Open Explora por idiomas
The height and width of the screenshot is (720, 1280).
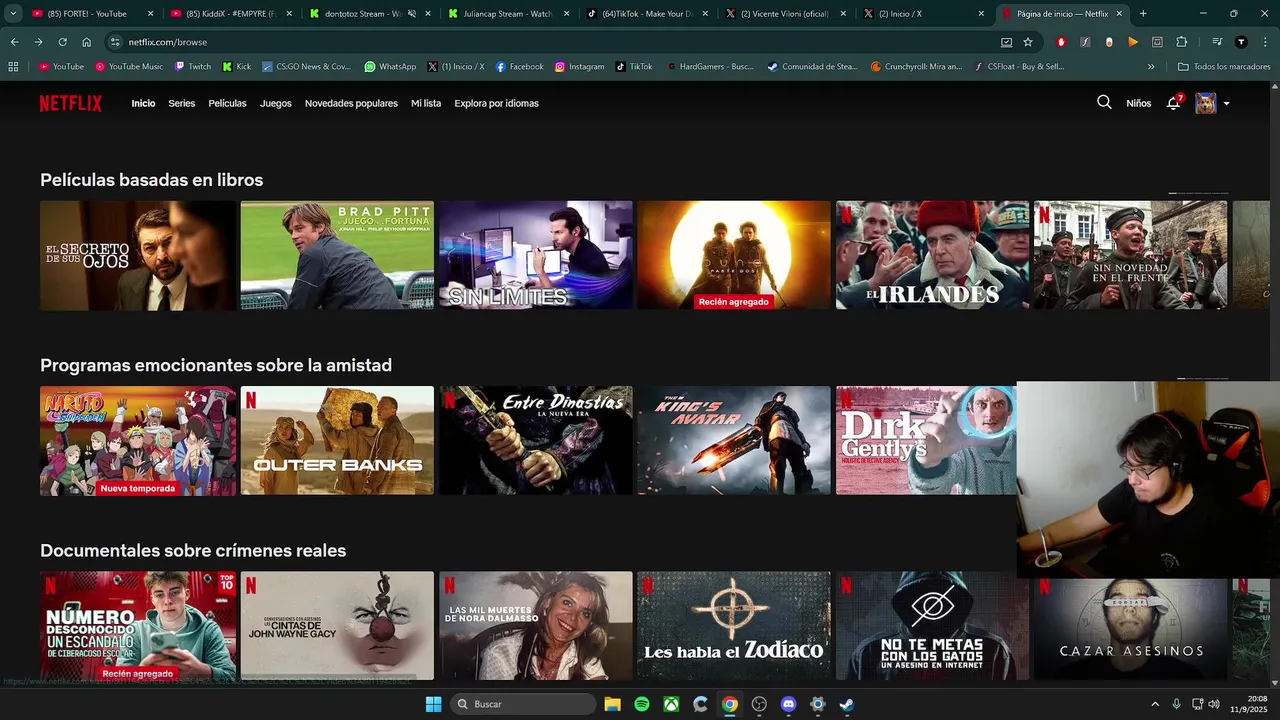point(496,103)
